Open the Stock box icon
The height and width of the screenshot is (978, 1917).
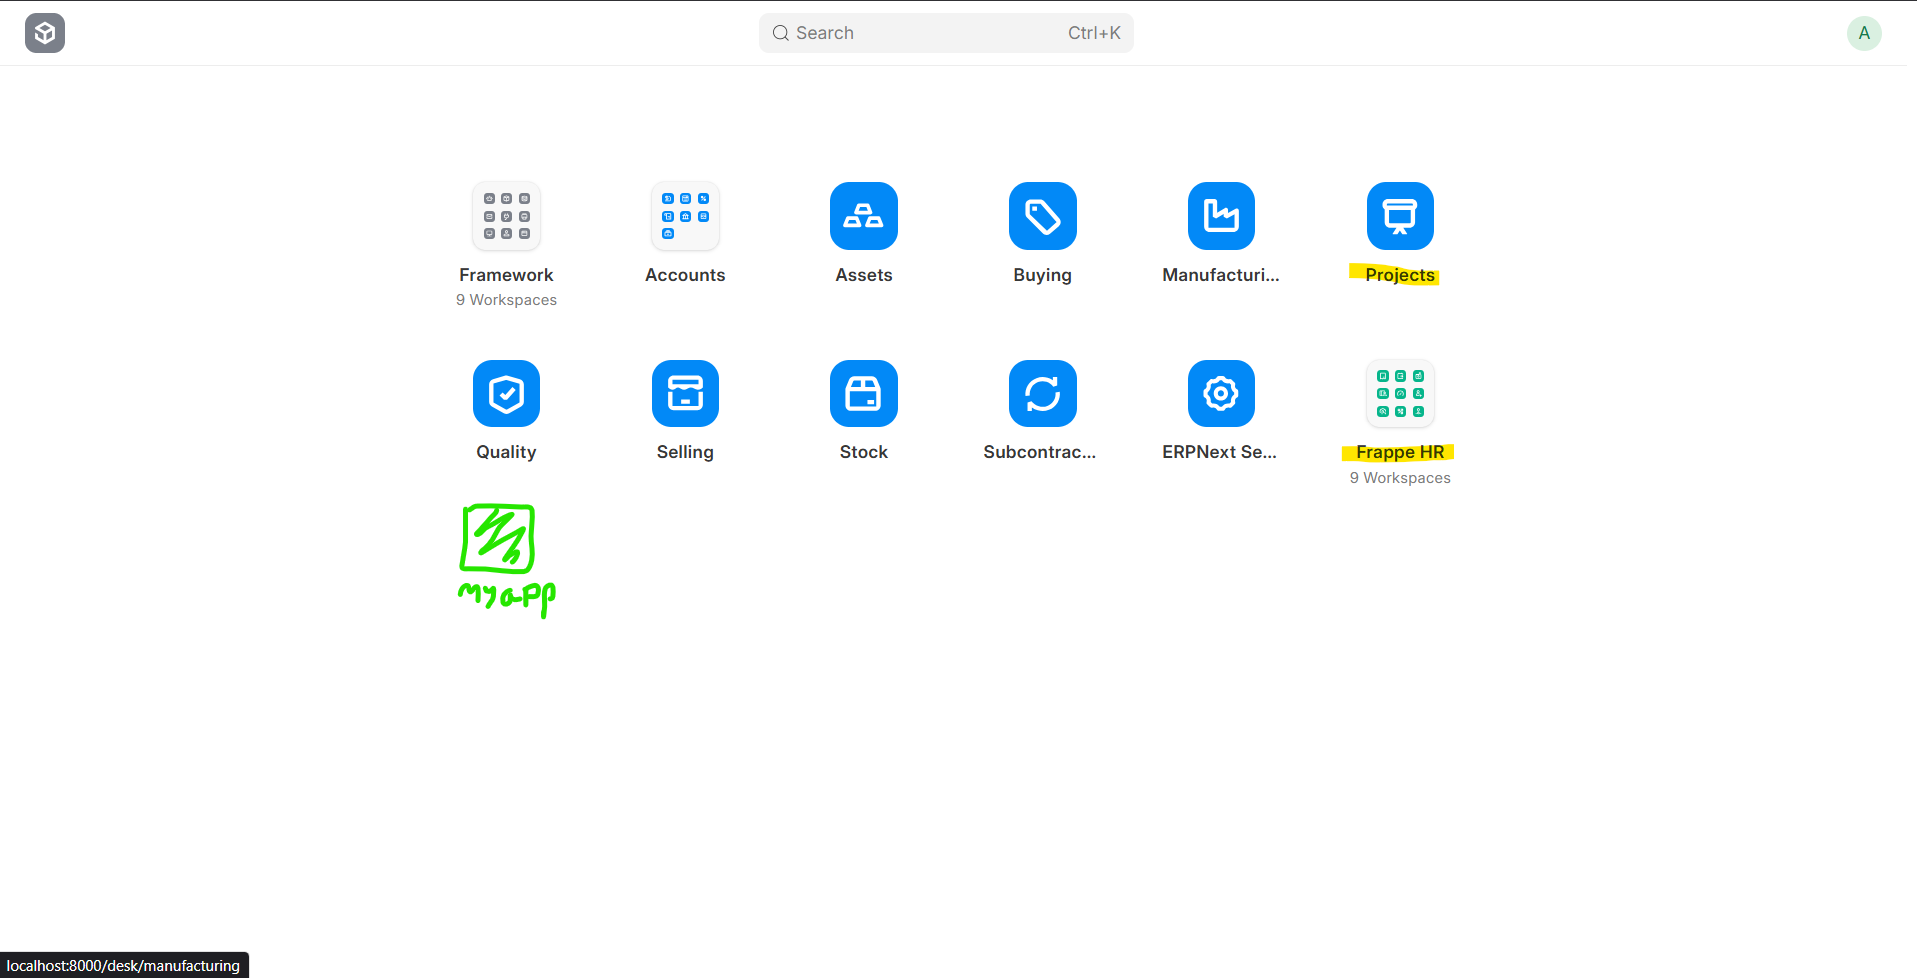point(863,394)
